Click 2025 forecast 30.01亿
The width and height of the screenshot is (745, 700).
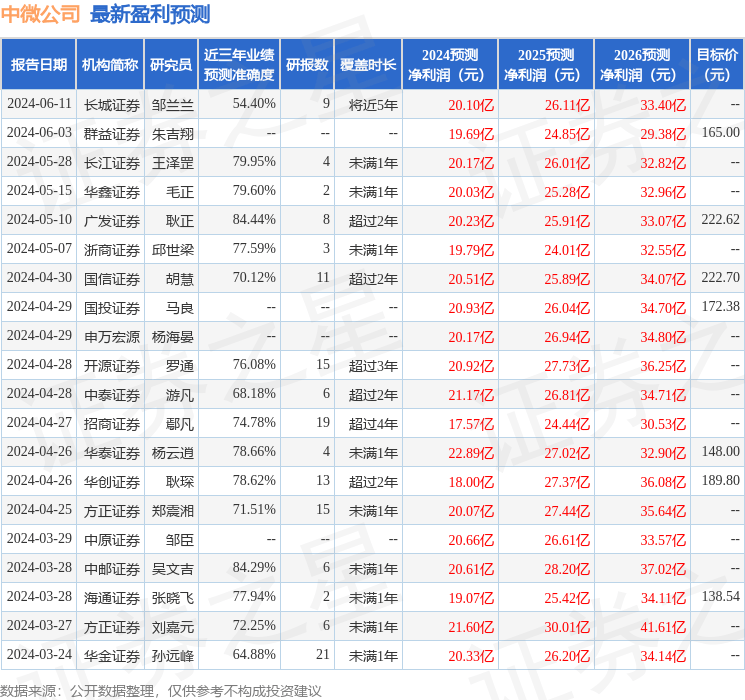pyautogui.click(x=567, y=627)
